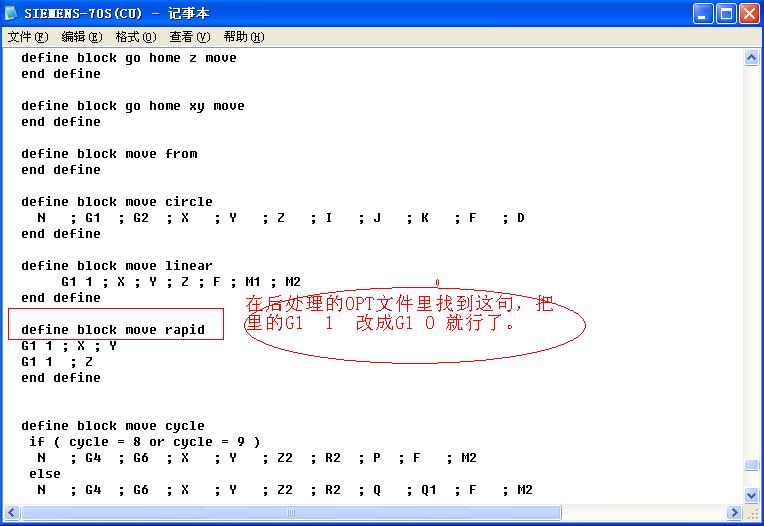Viewport: 764px width, 526px height.
Task: Click the Notepad icon in title bar
Action: 12,13
